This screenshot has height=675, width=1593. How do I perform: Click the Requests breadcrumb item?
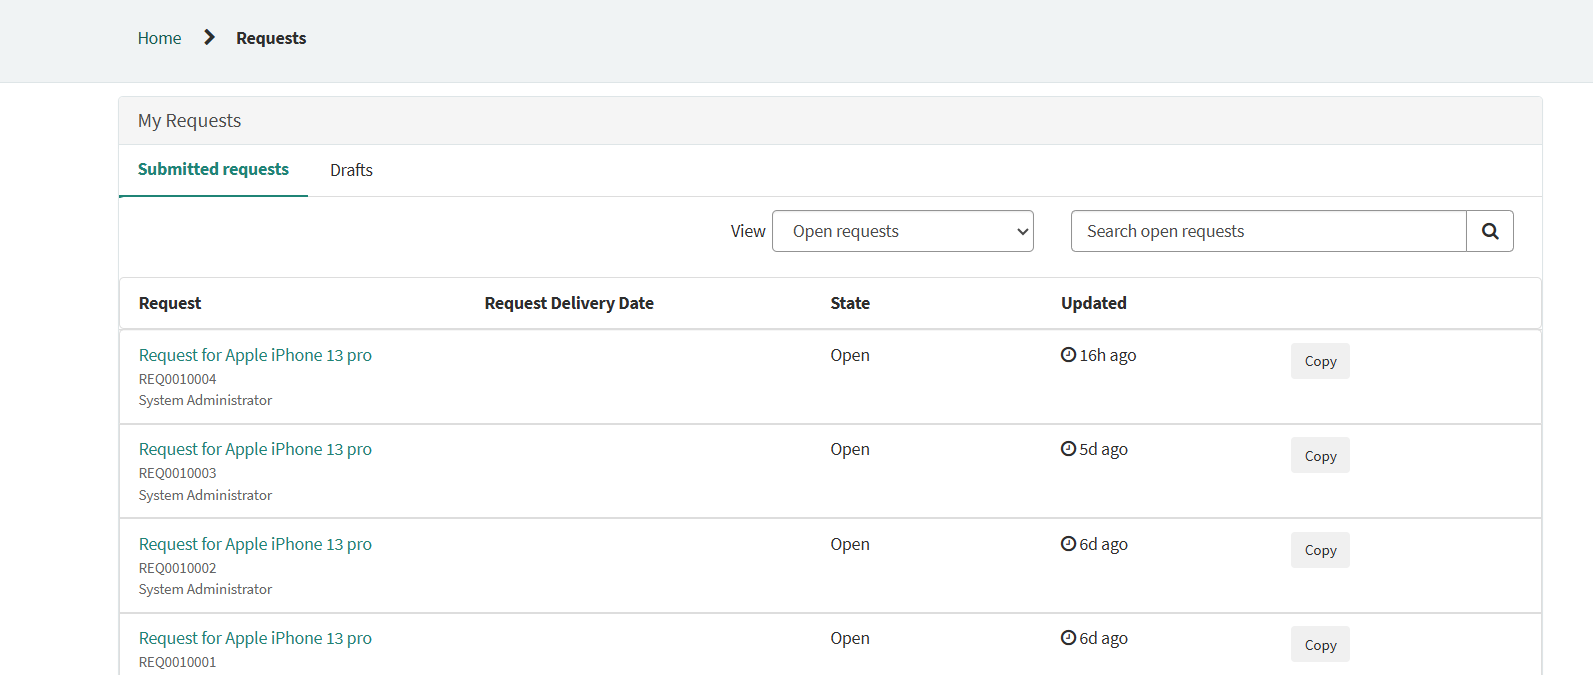(x=271, y=38)
